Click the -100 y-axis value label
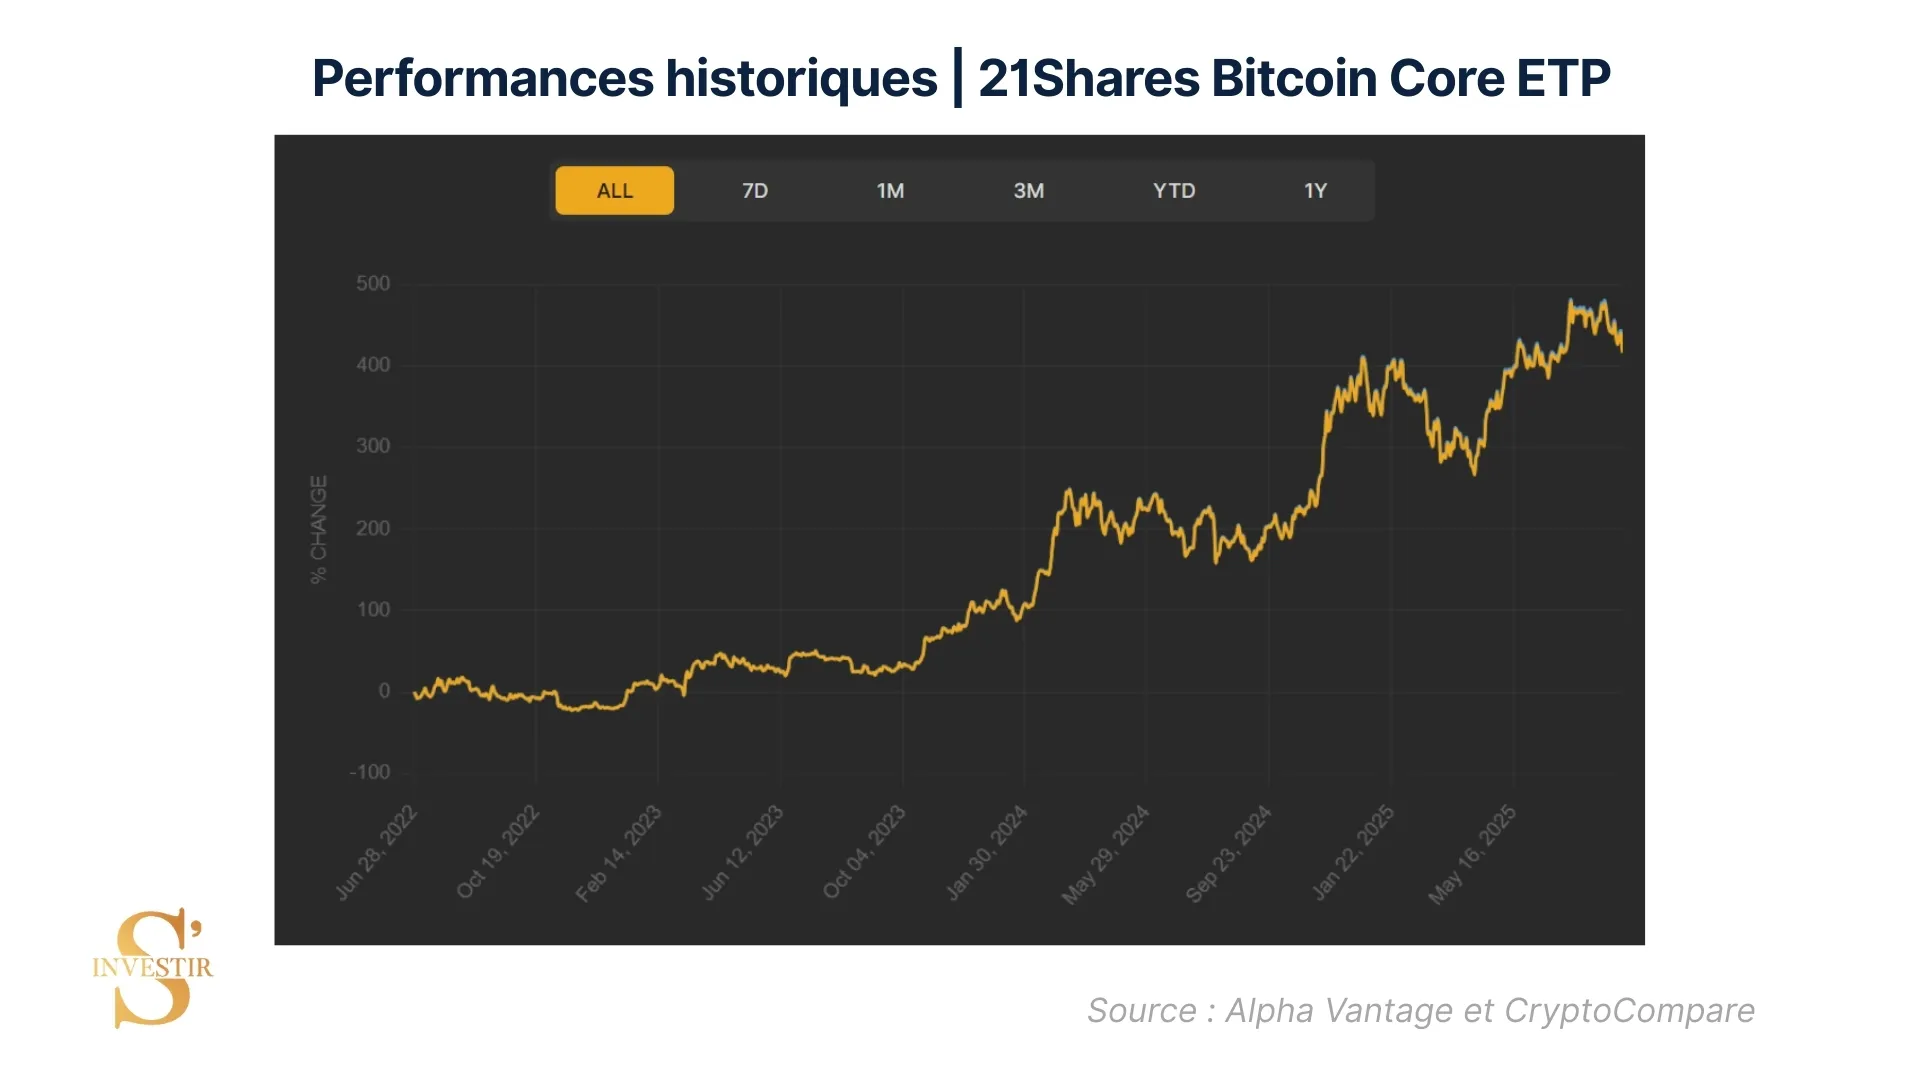1920x1080 pixels. [370, 772]
